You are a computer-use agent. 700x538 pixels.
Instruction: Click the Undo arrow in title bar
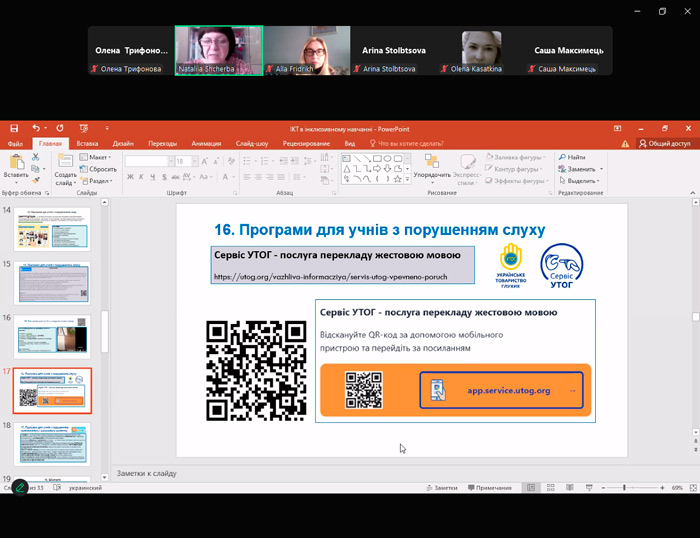[x=35, y=129]
